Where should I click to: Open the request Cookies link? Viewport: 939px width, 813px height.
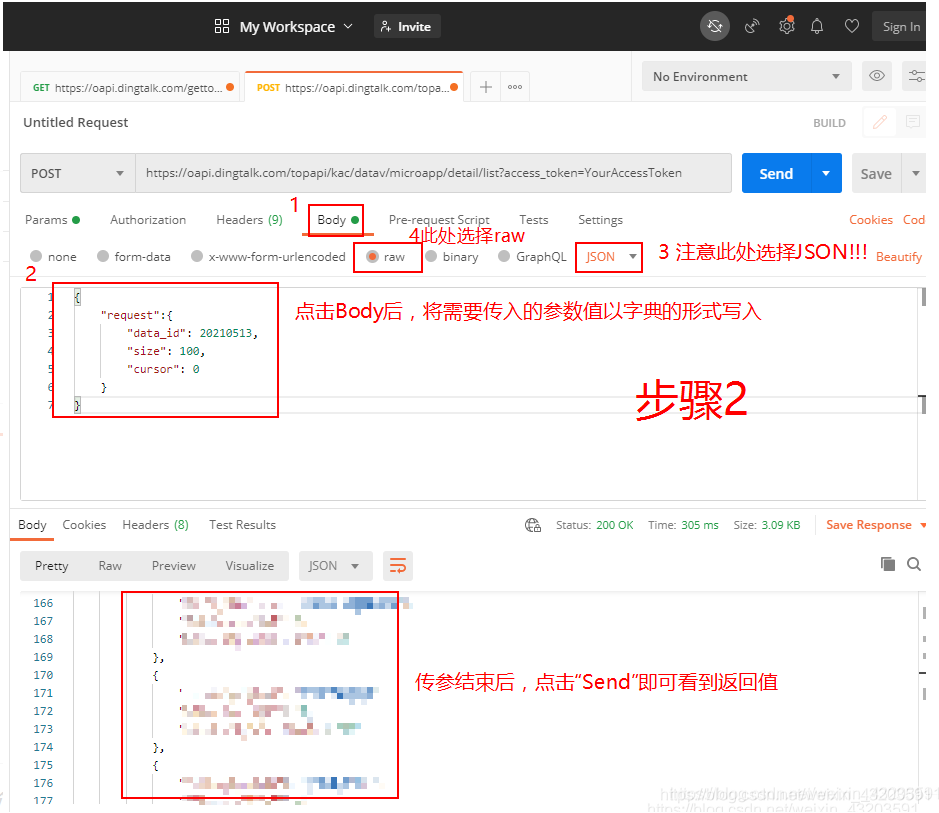(871, 220)
